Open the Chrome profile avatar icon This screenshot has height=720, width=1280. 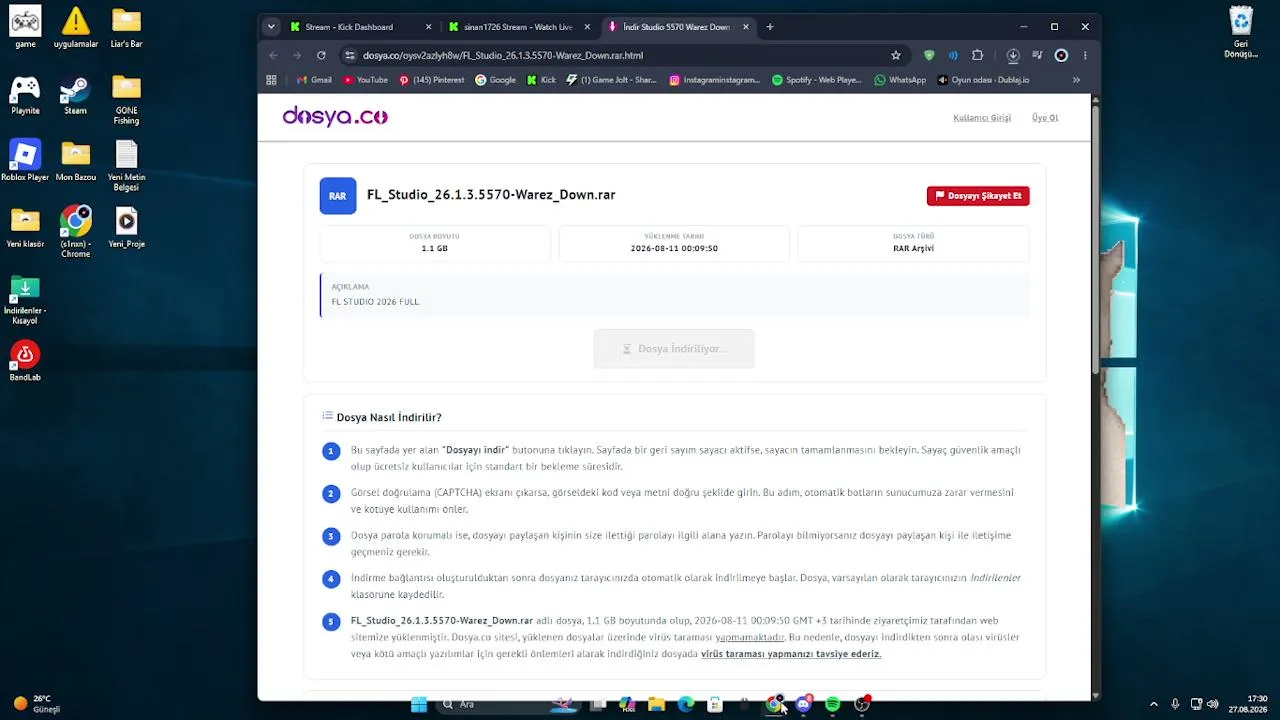[1061, 55]
